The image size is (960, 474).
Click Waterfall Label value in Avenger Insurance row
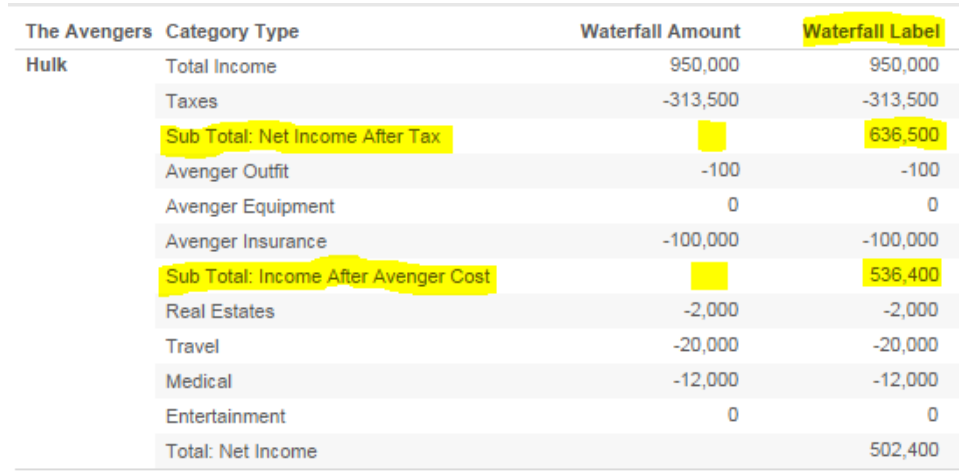click(x=899, y=239)
